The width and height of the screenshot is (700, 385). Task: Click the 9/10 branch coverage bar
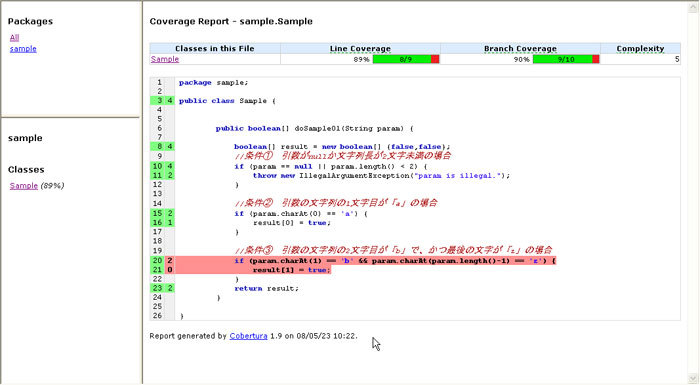(566, 59)
